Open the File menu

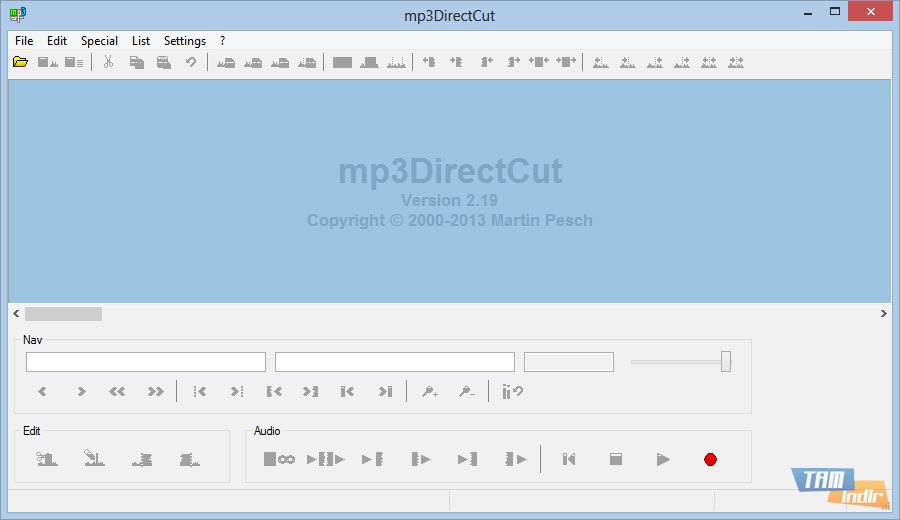[x=24, y=41]
